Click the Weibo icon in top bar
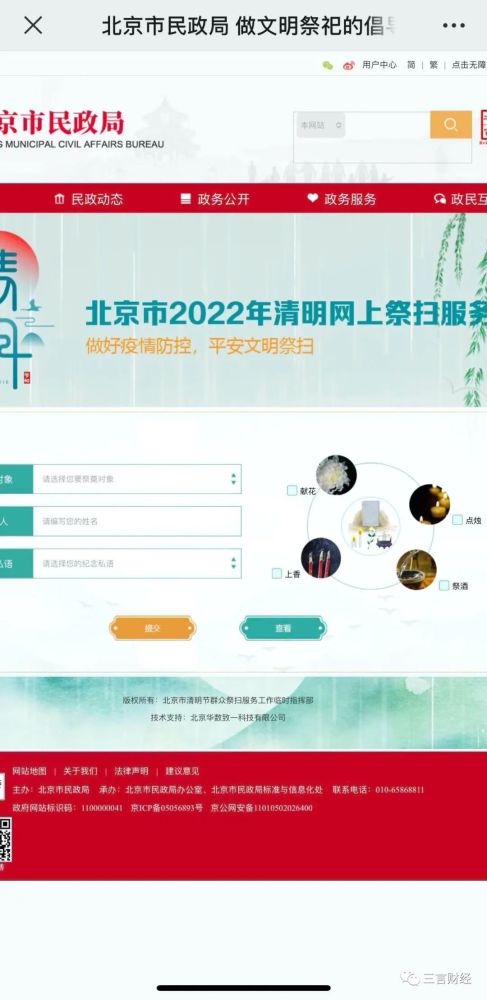Screen dimensions: 487x1000 (349, 65)
